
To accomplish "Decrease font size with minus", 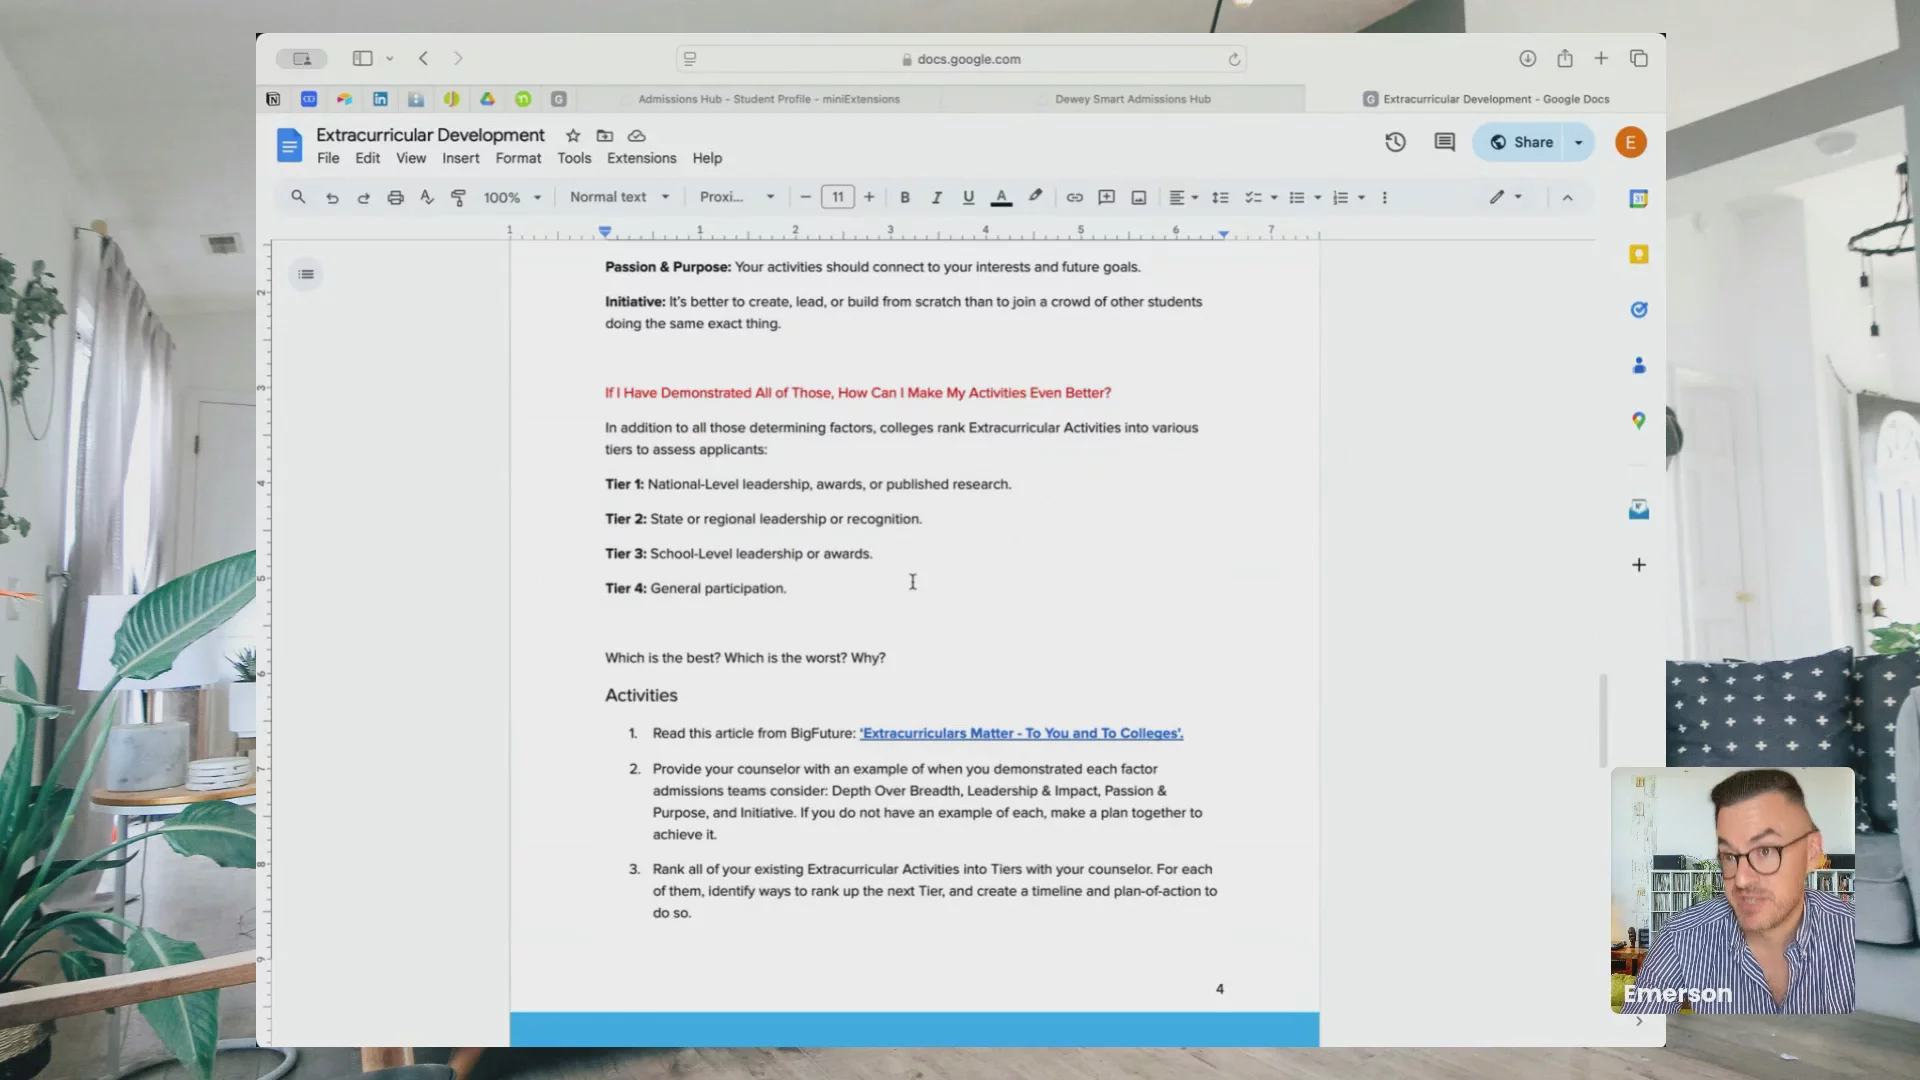I will tap(805, 198).
